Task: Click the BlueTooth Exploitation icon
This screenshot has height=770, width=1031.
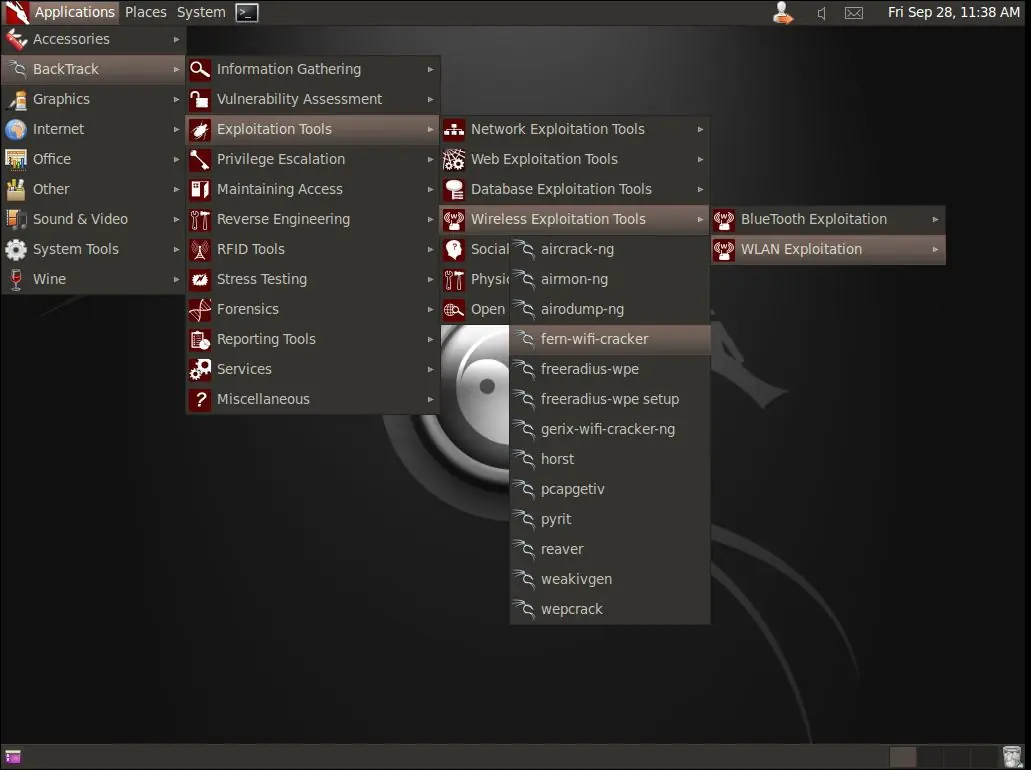Action: (x=724, y=220)
